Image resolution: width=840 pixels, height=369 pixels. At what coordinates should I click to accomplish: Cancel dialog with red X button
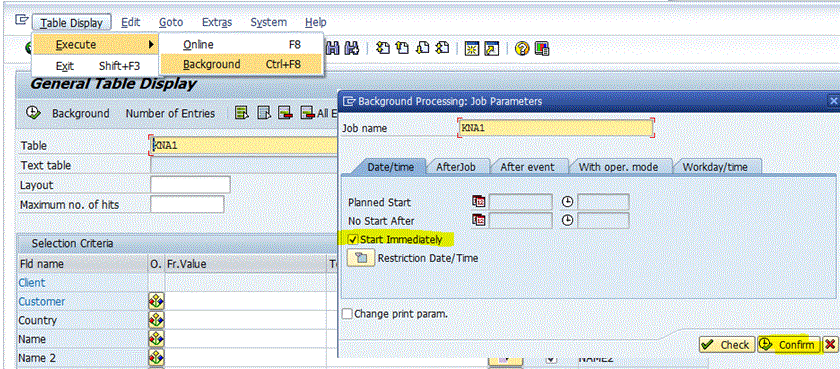(x=830, y=345)
